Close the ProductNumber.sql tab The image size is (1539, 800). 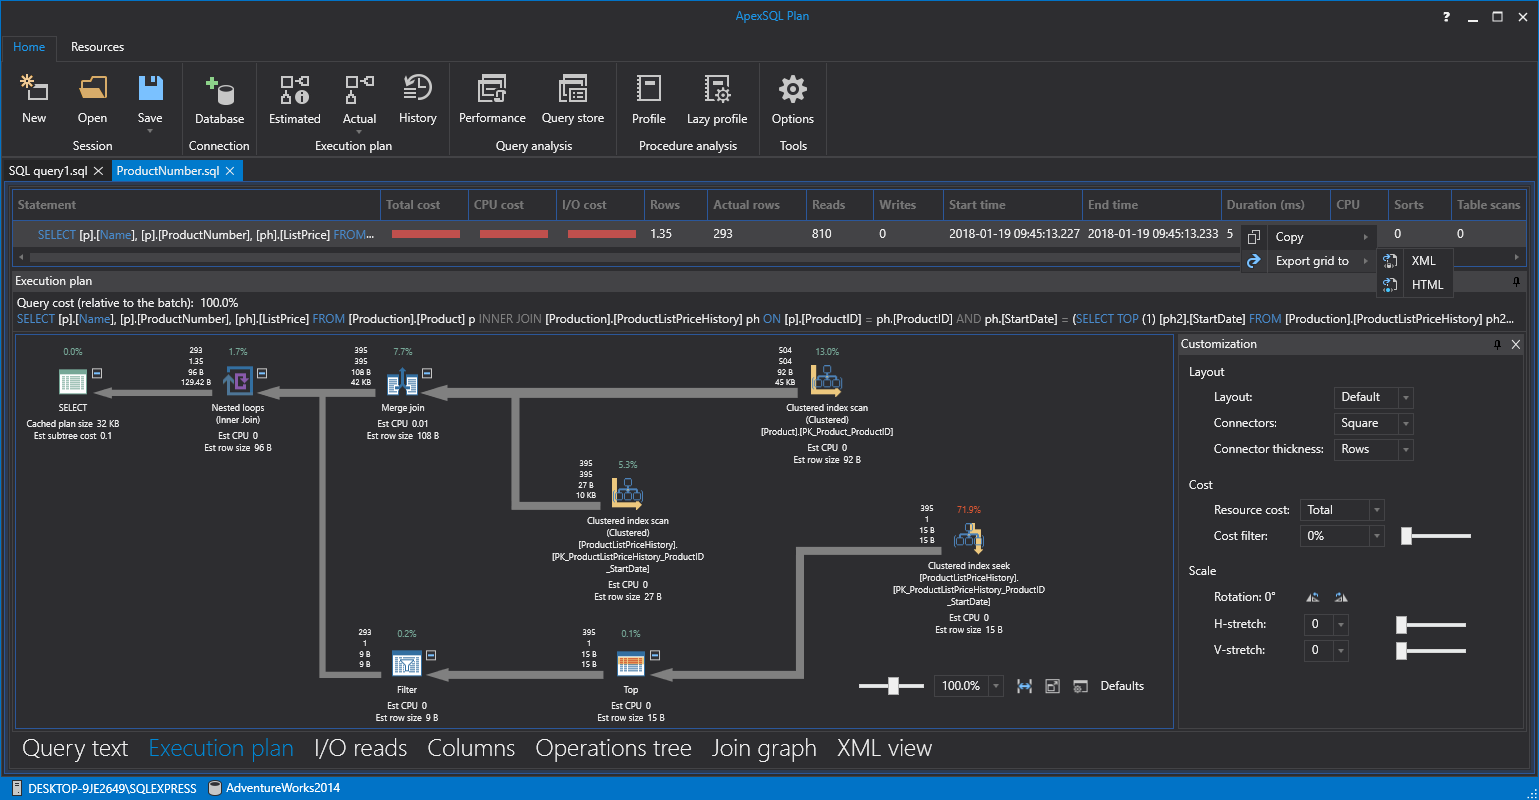click(x=230, y=171)
